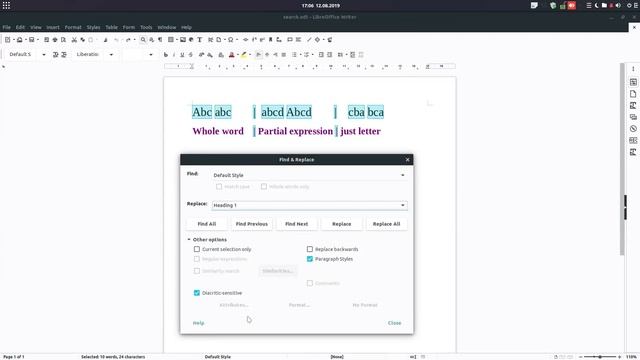Open the Find style dropdown arrow
The width and height of the screenshot is (640, 360).
[402, 175]
